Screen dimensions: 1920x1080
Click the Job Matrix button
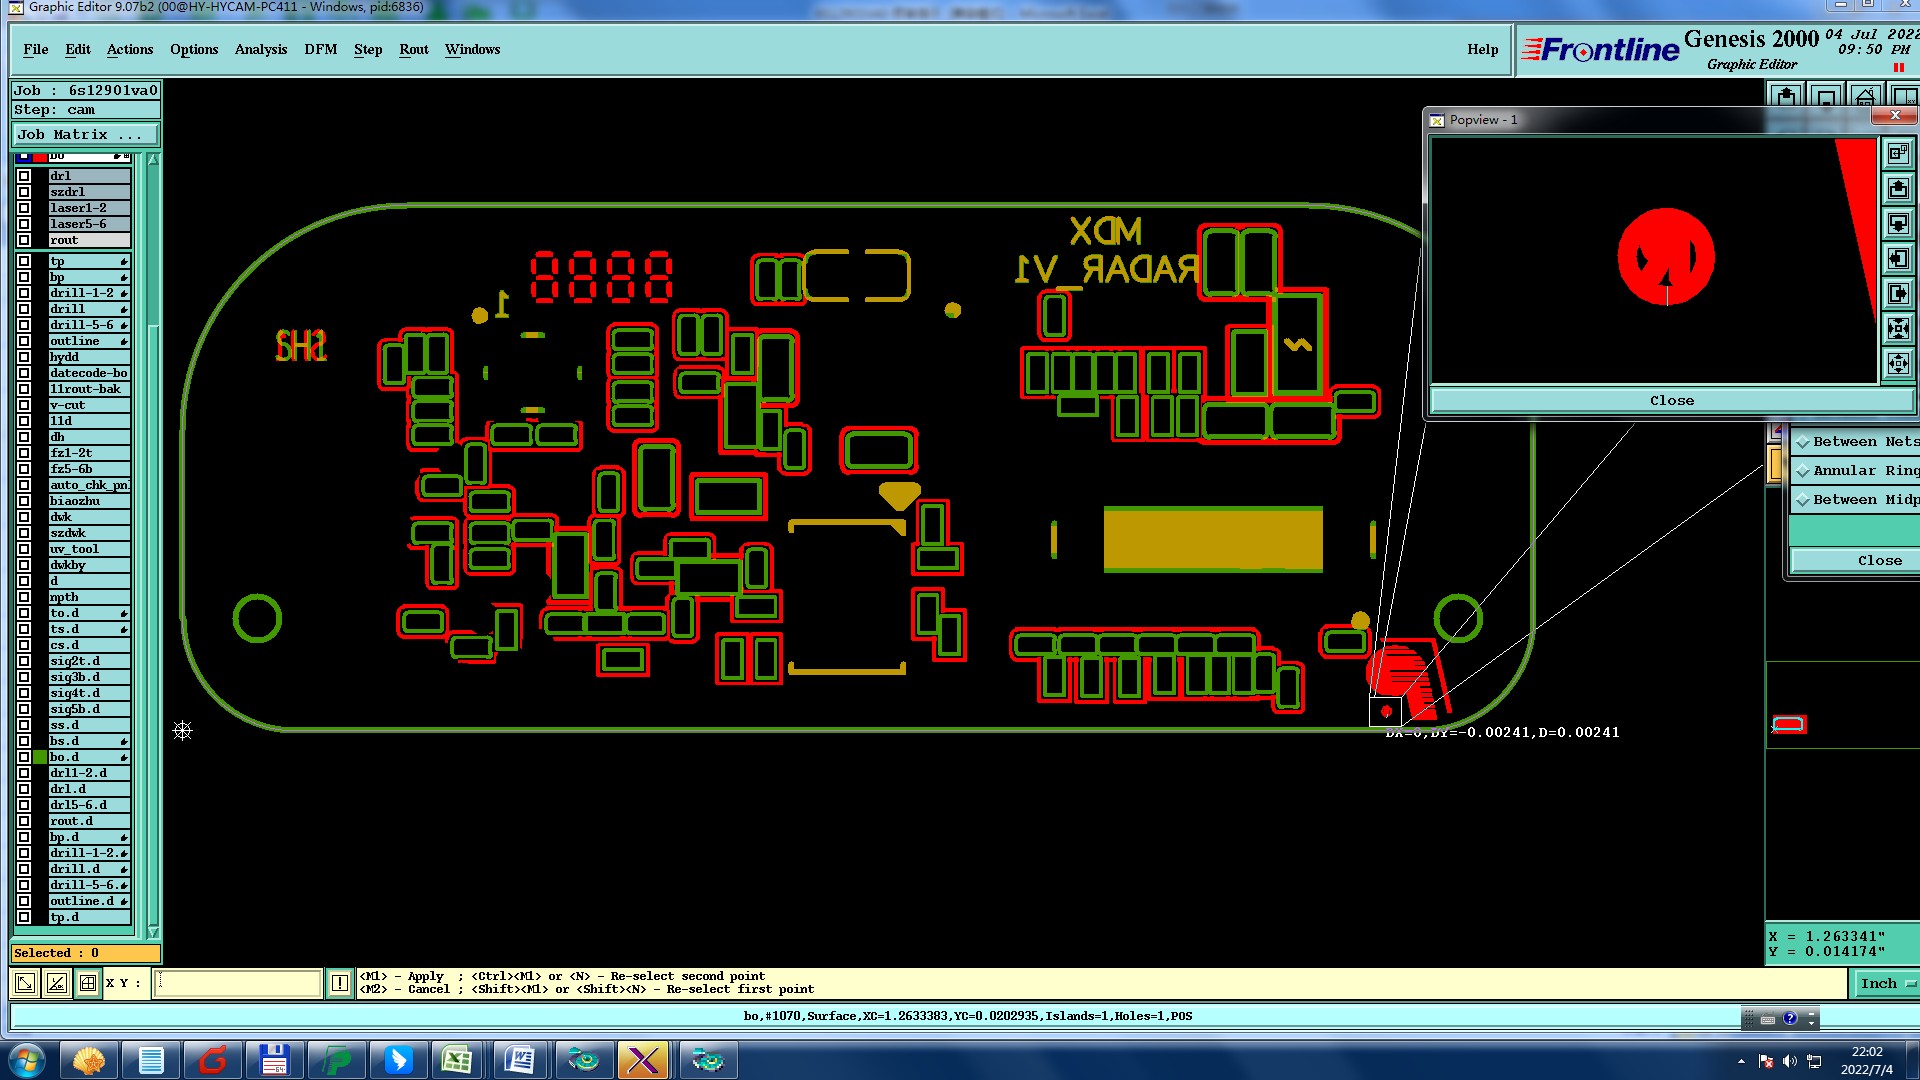pyautogui.click(x=85, y=134)
